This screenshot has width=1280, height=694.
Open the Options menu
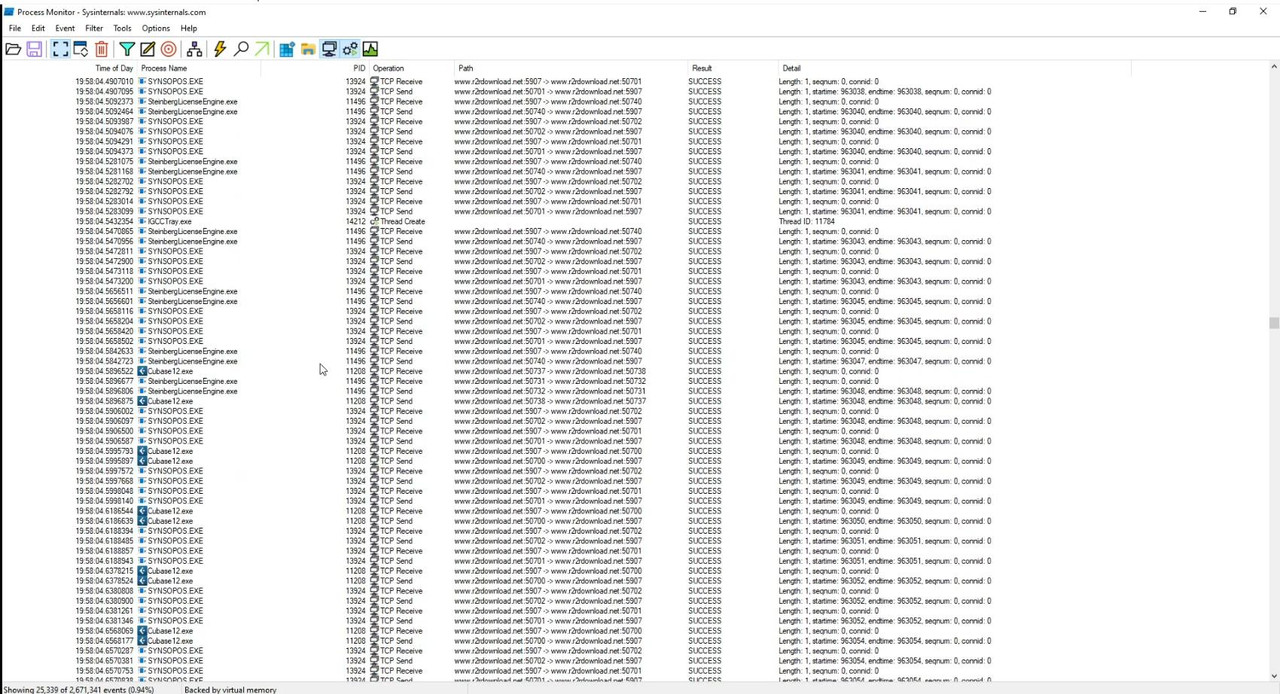[156, 28]
